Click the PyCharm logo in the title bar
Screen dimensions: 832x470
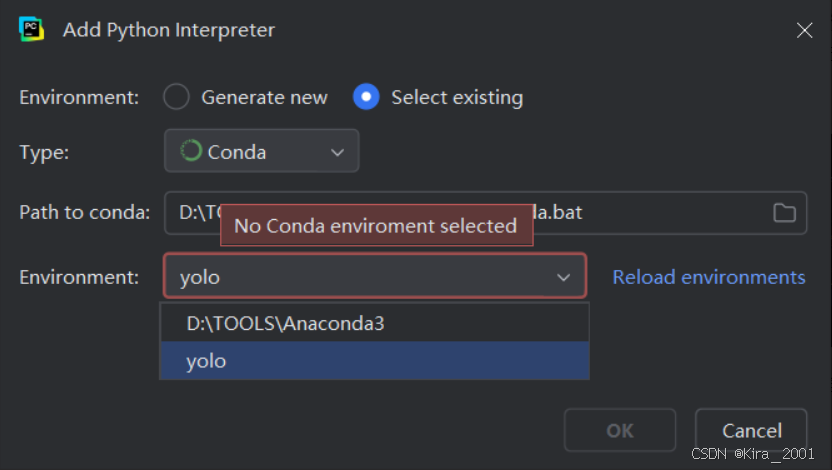31,29
